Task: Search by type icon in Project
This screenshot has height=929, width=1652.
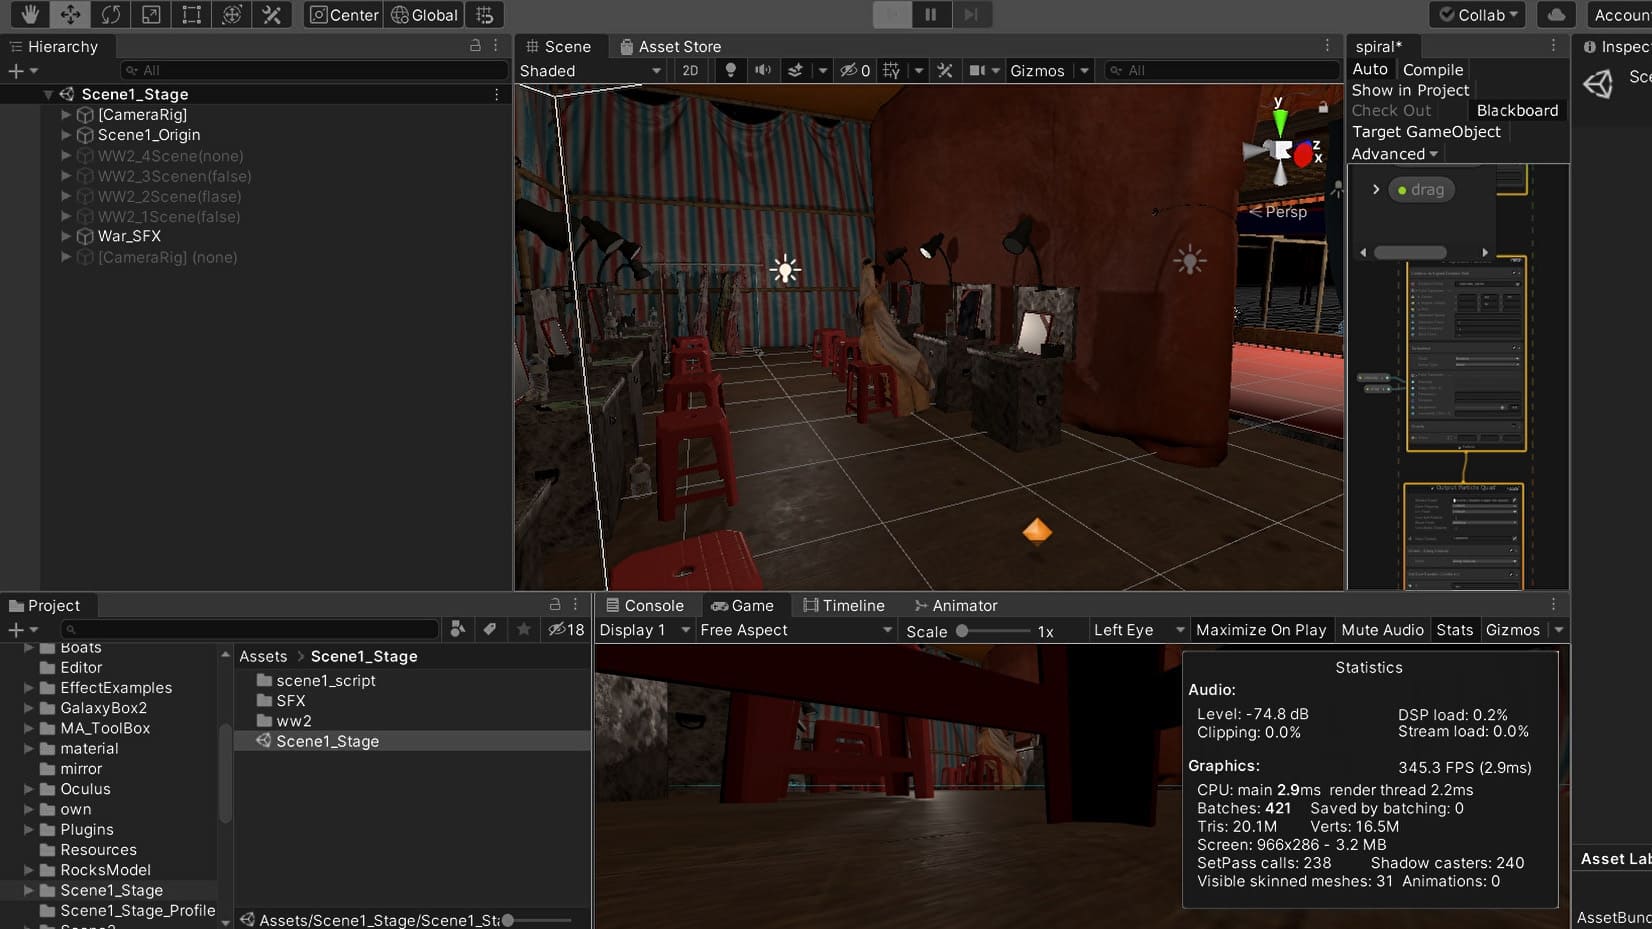Action: click(x=458, y=628)
